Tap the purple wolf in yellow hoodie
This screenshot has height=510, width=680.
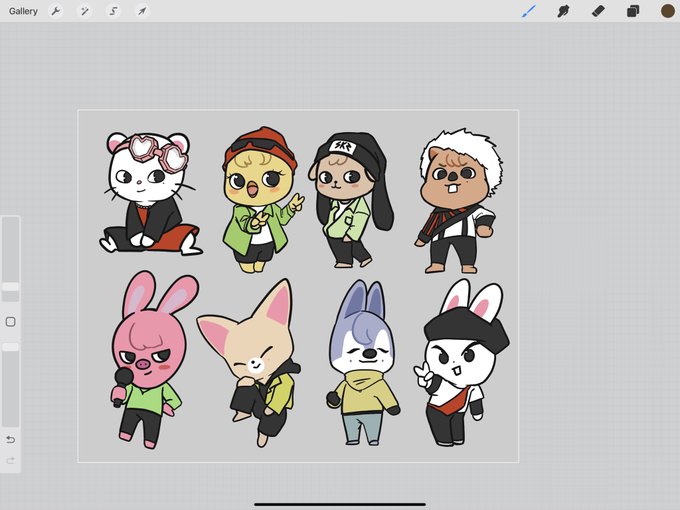tap(363, 363)
